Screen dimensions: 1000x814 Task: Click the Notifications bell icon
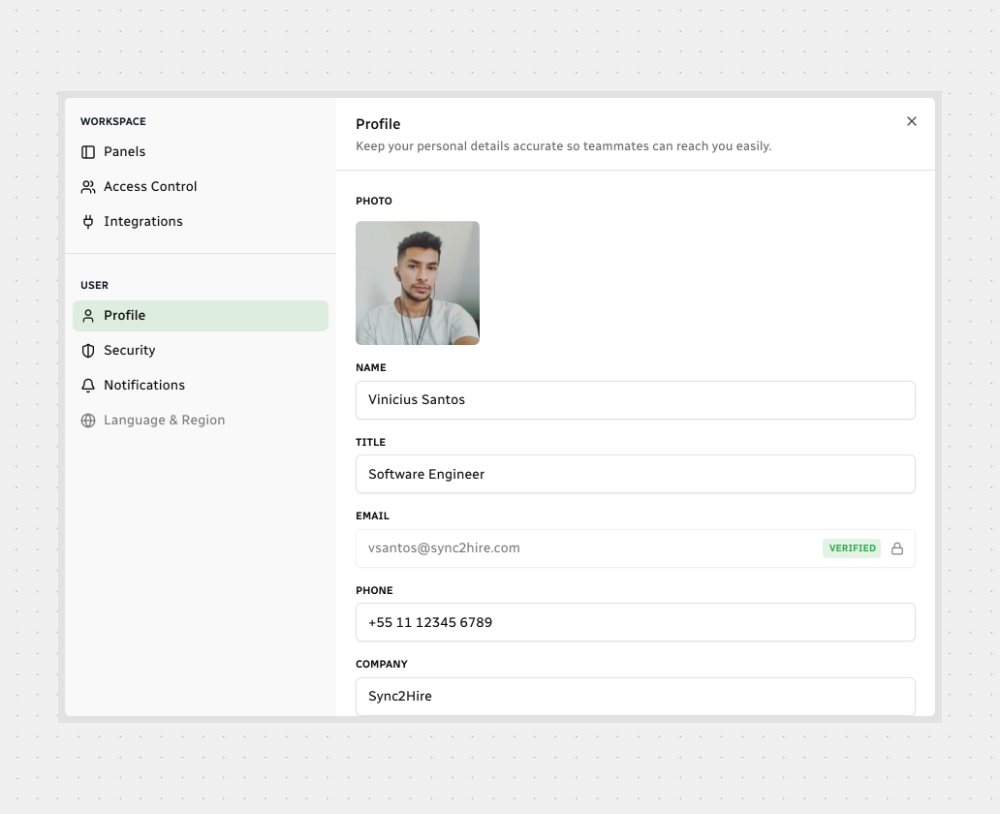[x=88, y=385]
